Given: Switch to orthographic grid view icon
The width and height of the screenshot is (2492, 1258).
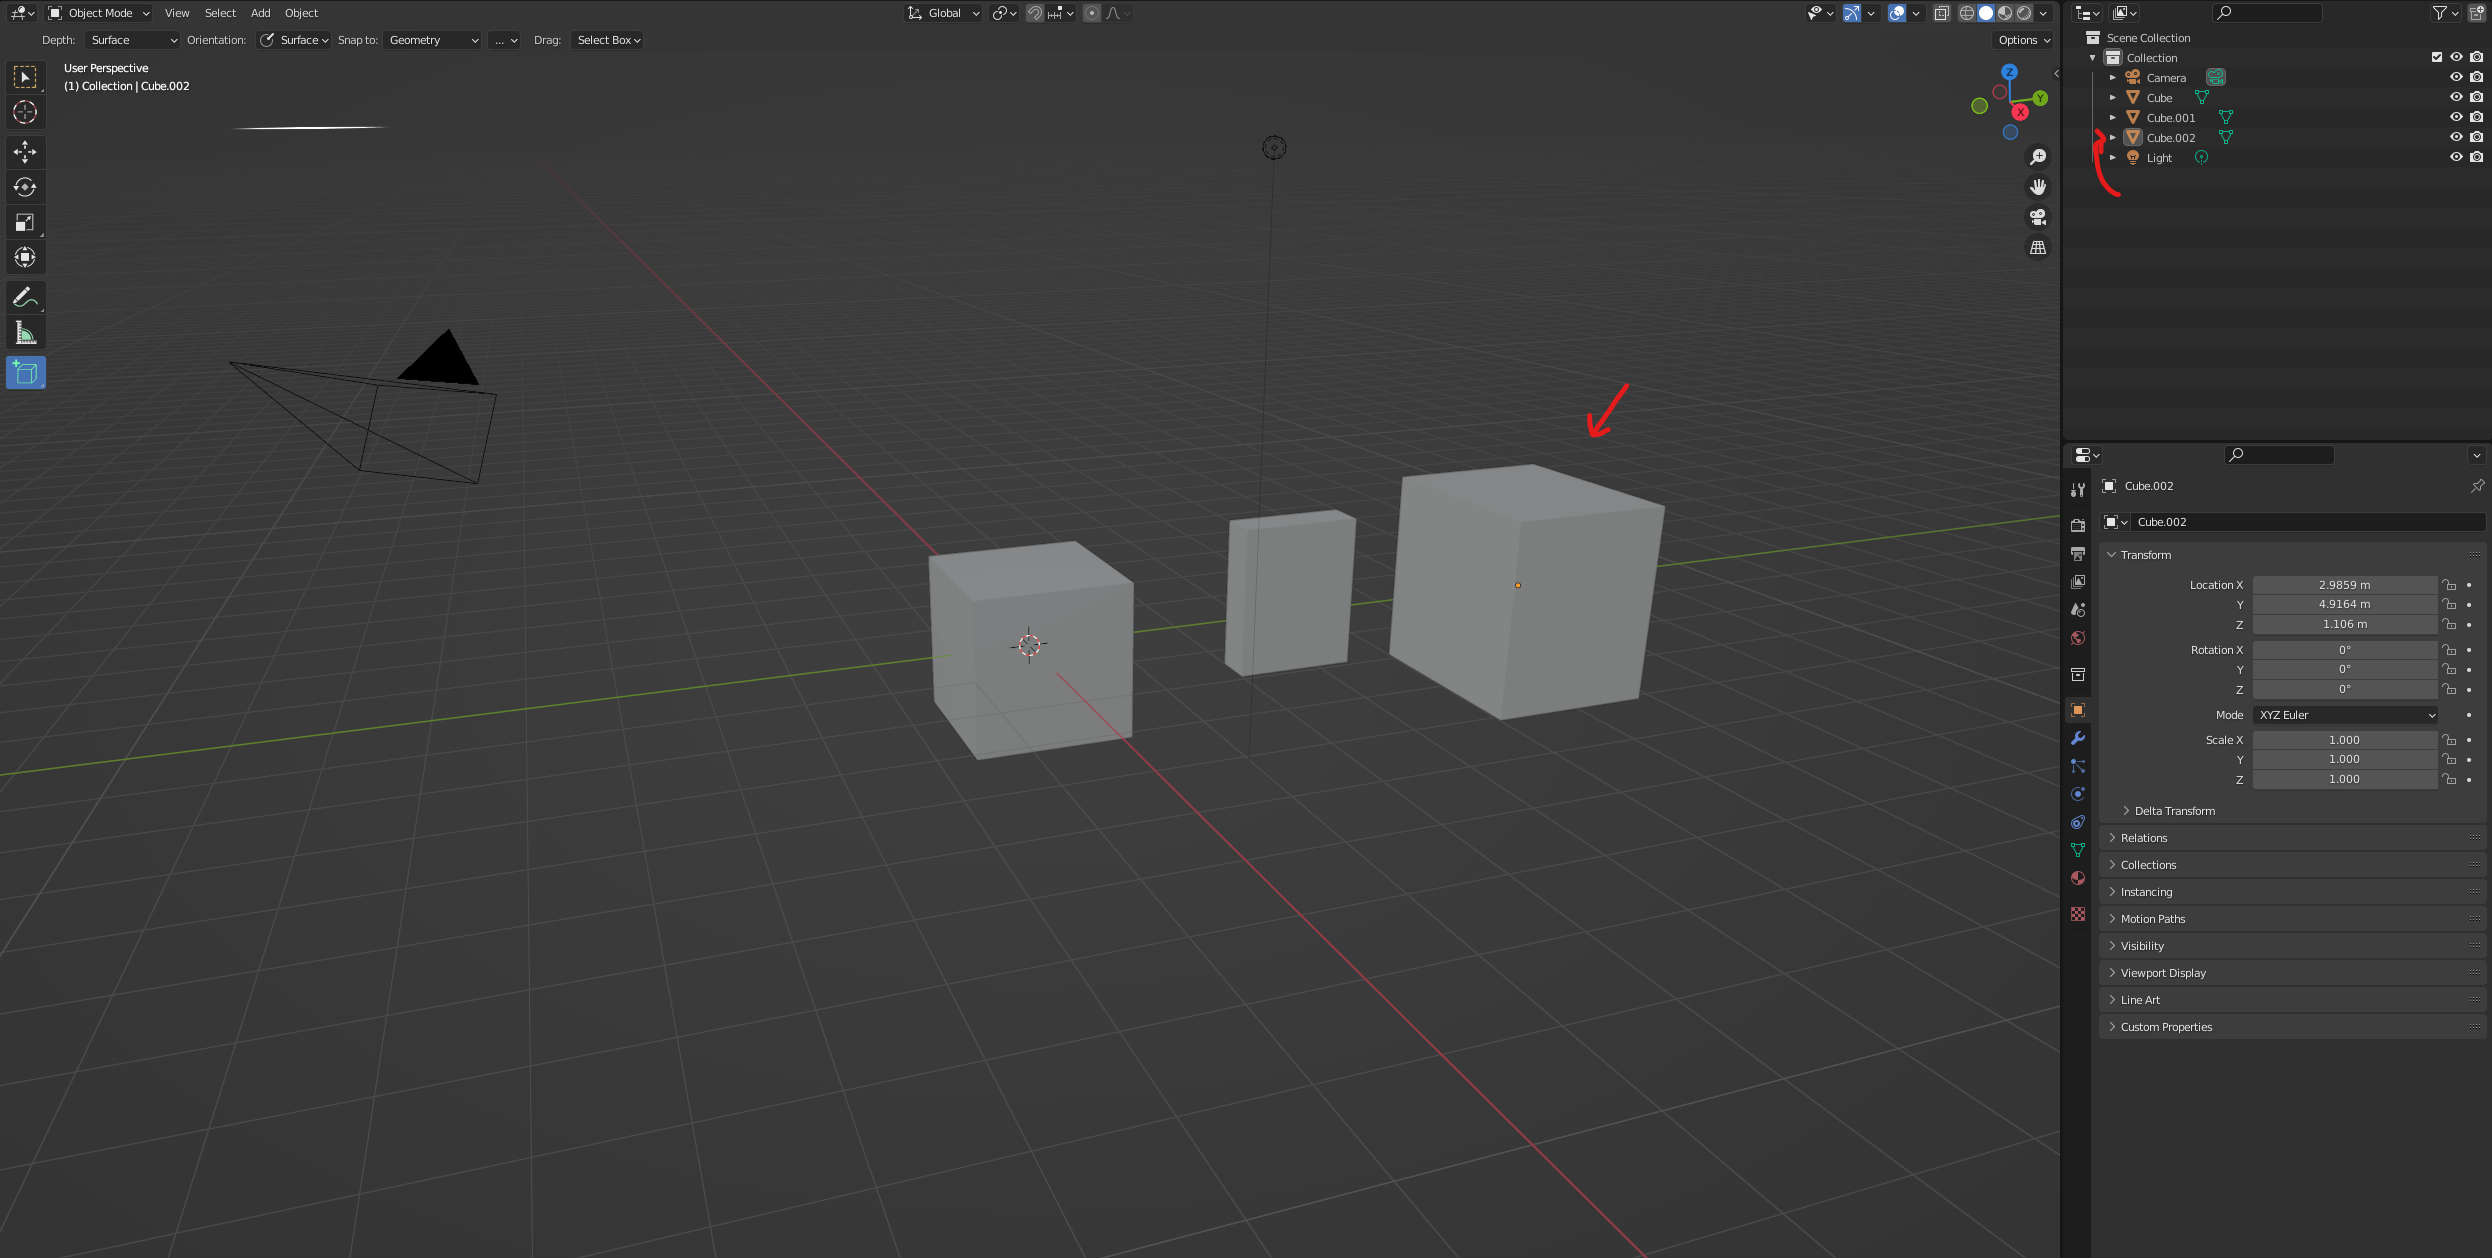Looking at the screenshot, I should 2037,247.
